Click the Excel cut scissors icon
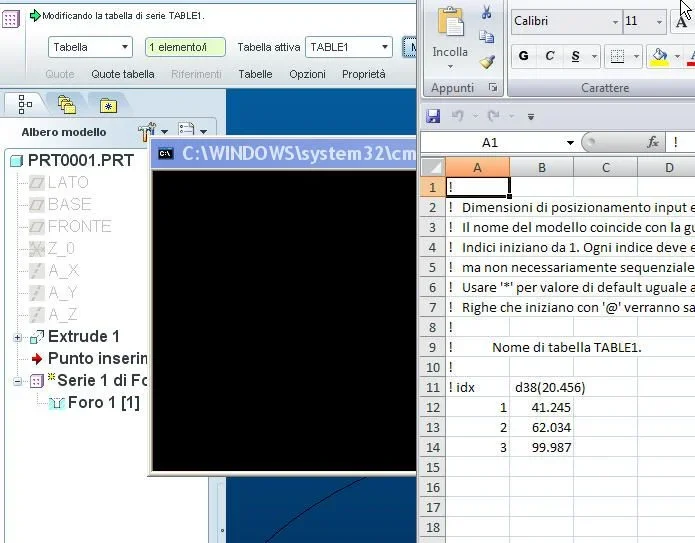Screen dimensions: 695x543 (x=487, y=12)
